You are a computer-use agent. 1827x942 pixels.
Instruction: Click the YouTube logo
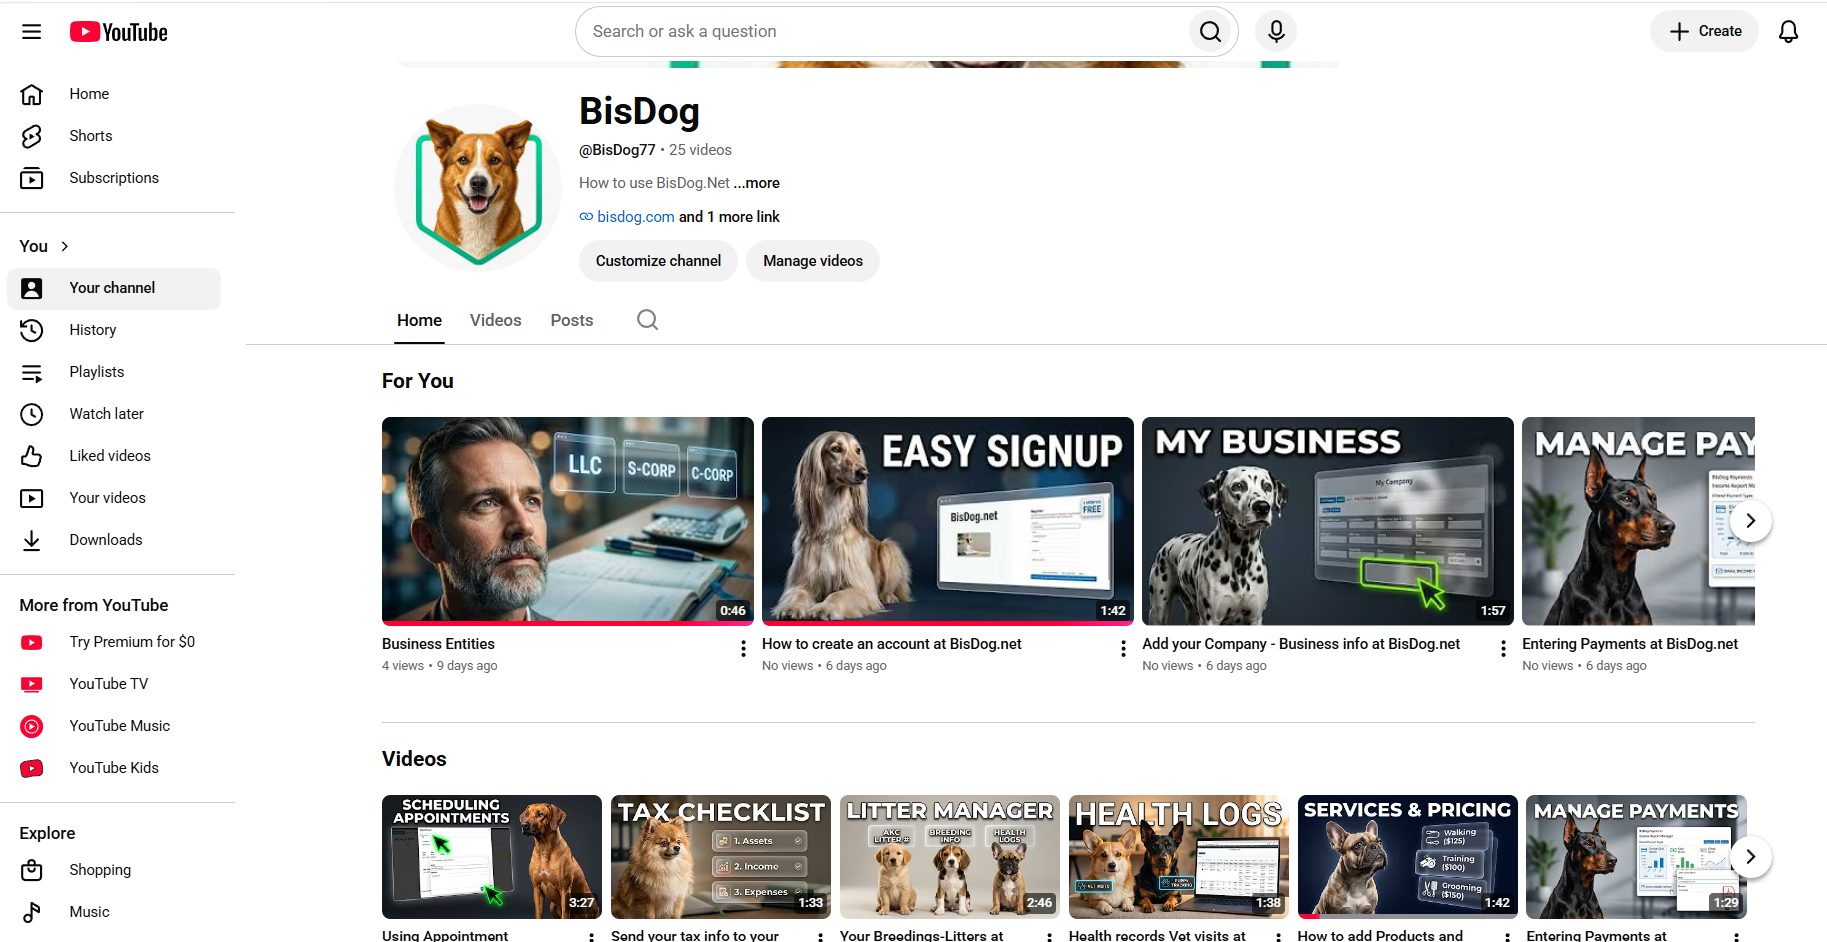point(118,32)
